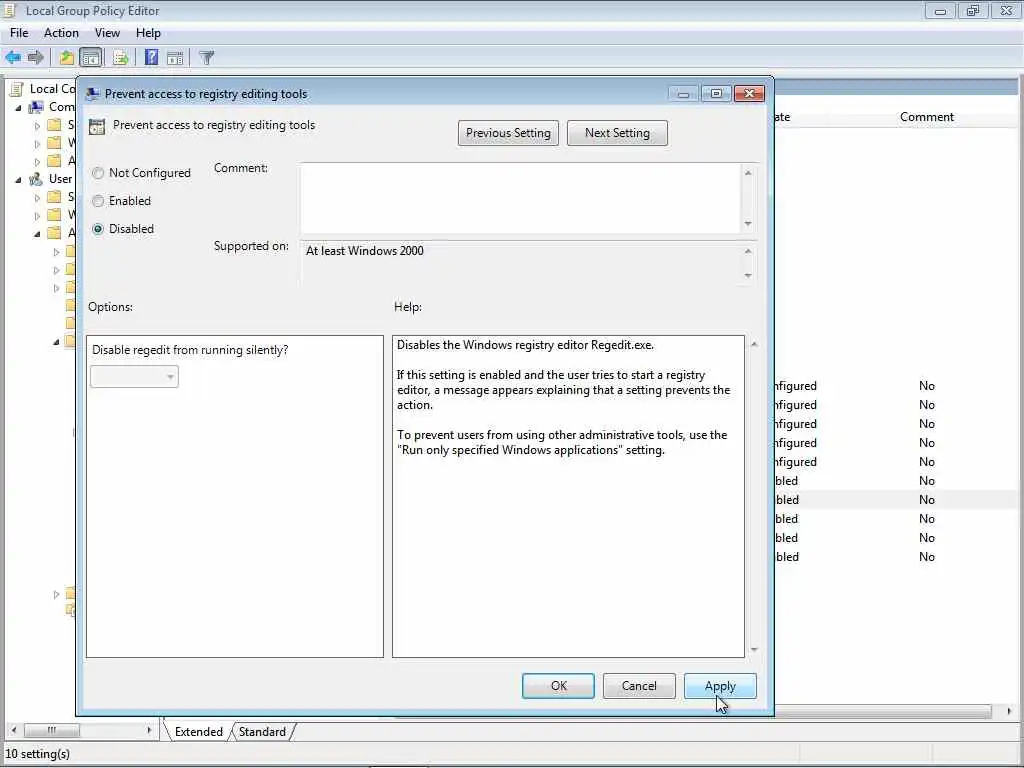Toggle Show/Hide Console Tree toolbar icon
The image size is (1024, 768).
pos(91,57)
